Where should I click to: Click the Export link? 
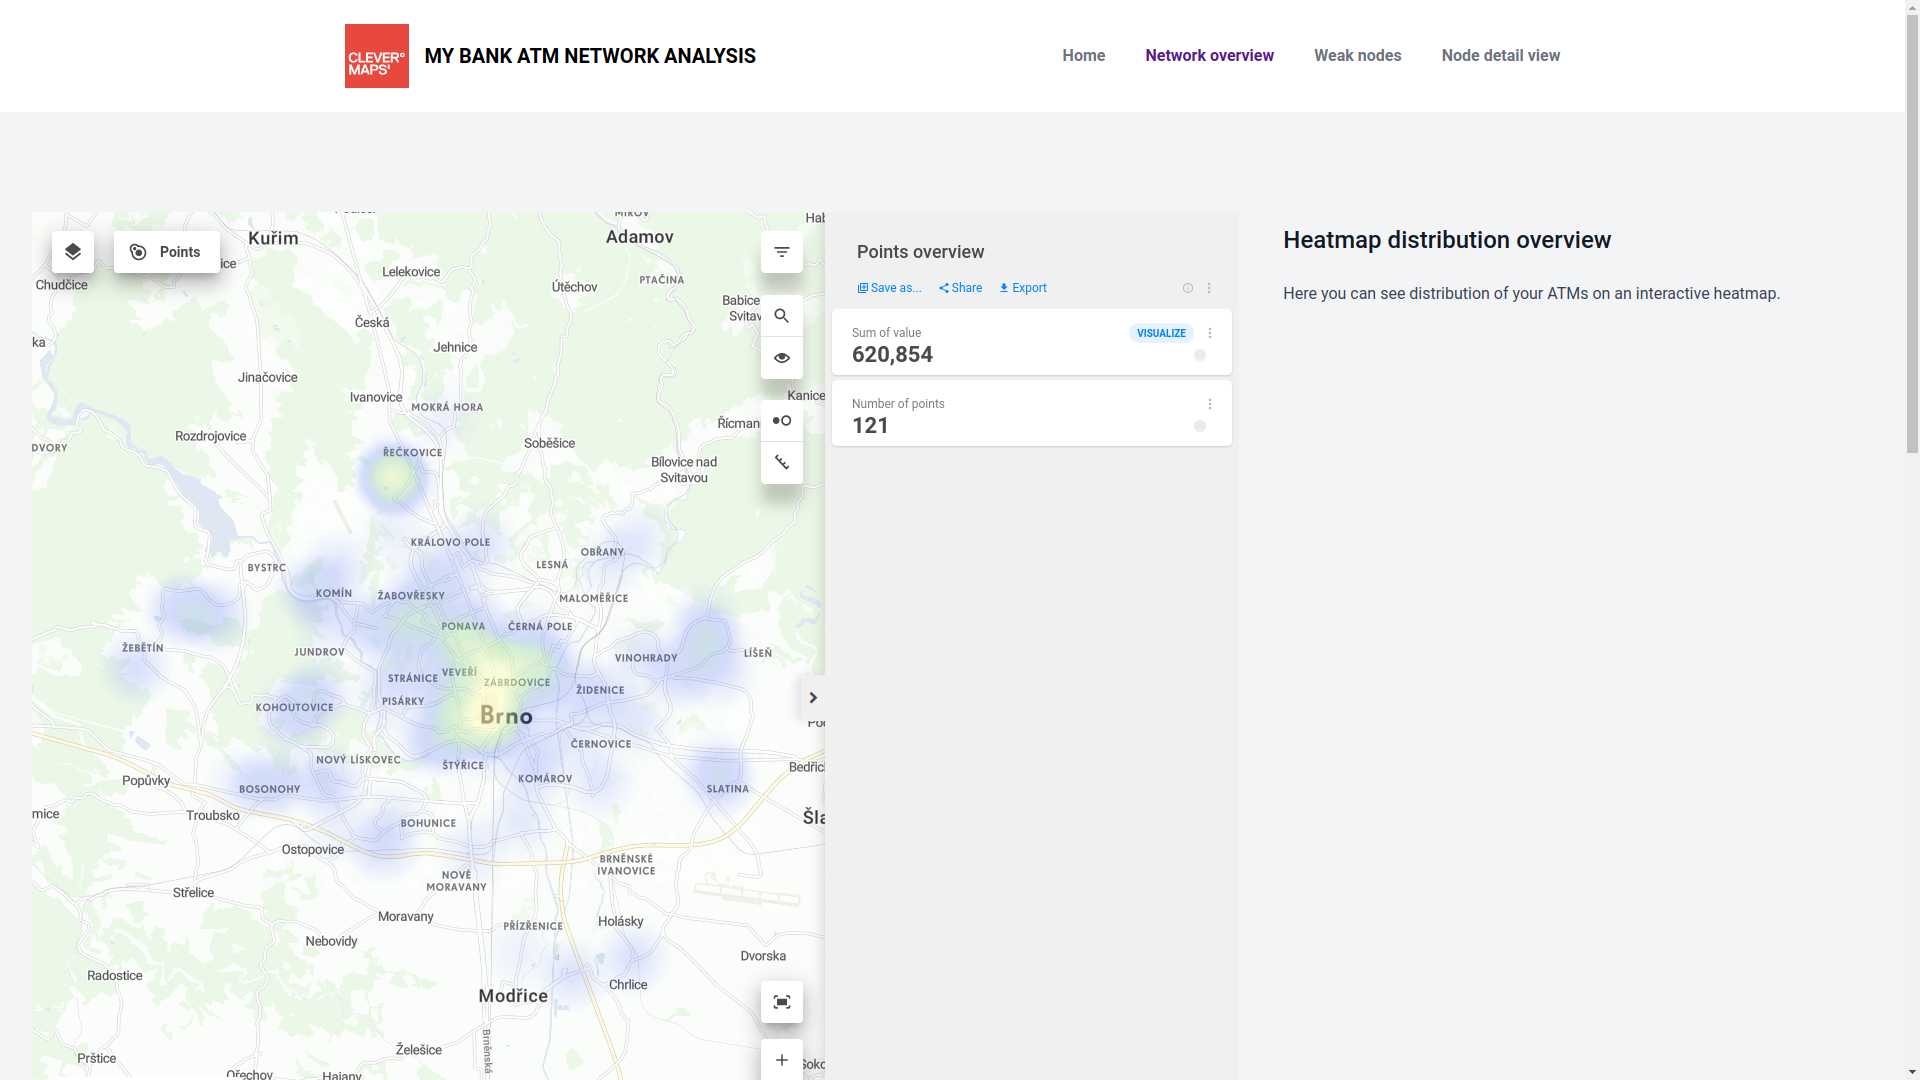[x=1023, y=288]
